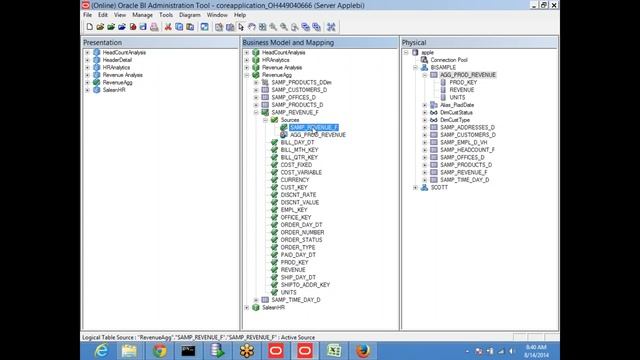The width and height of the screenshot is (640, 360).
Task: Click the Save floppy-disk toolbar icon
Action: 143,27
